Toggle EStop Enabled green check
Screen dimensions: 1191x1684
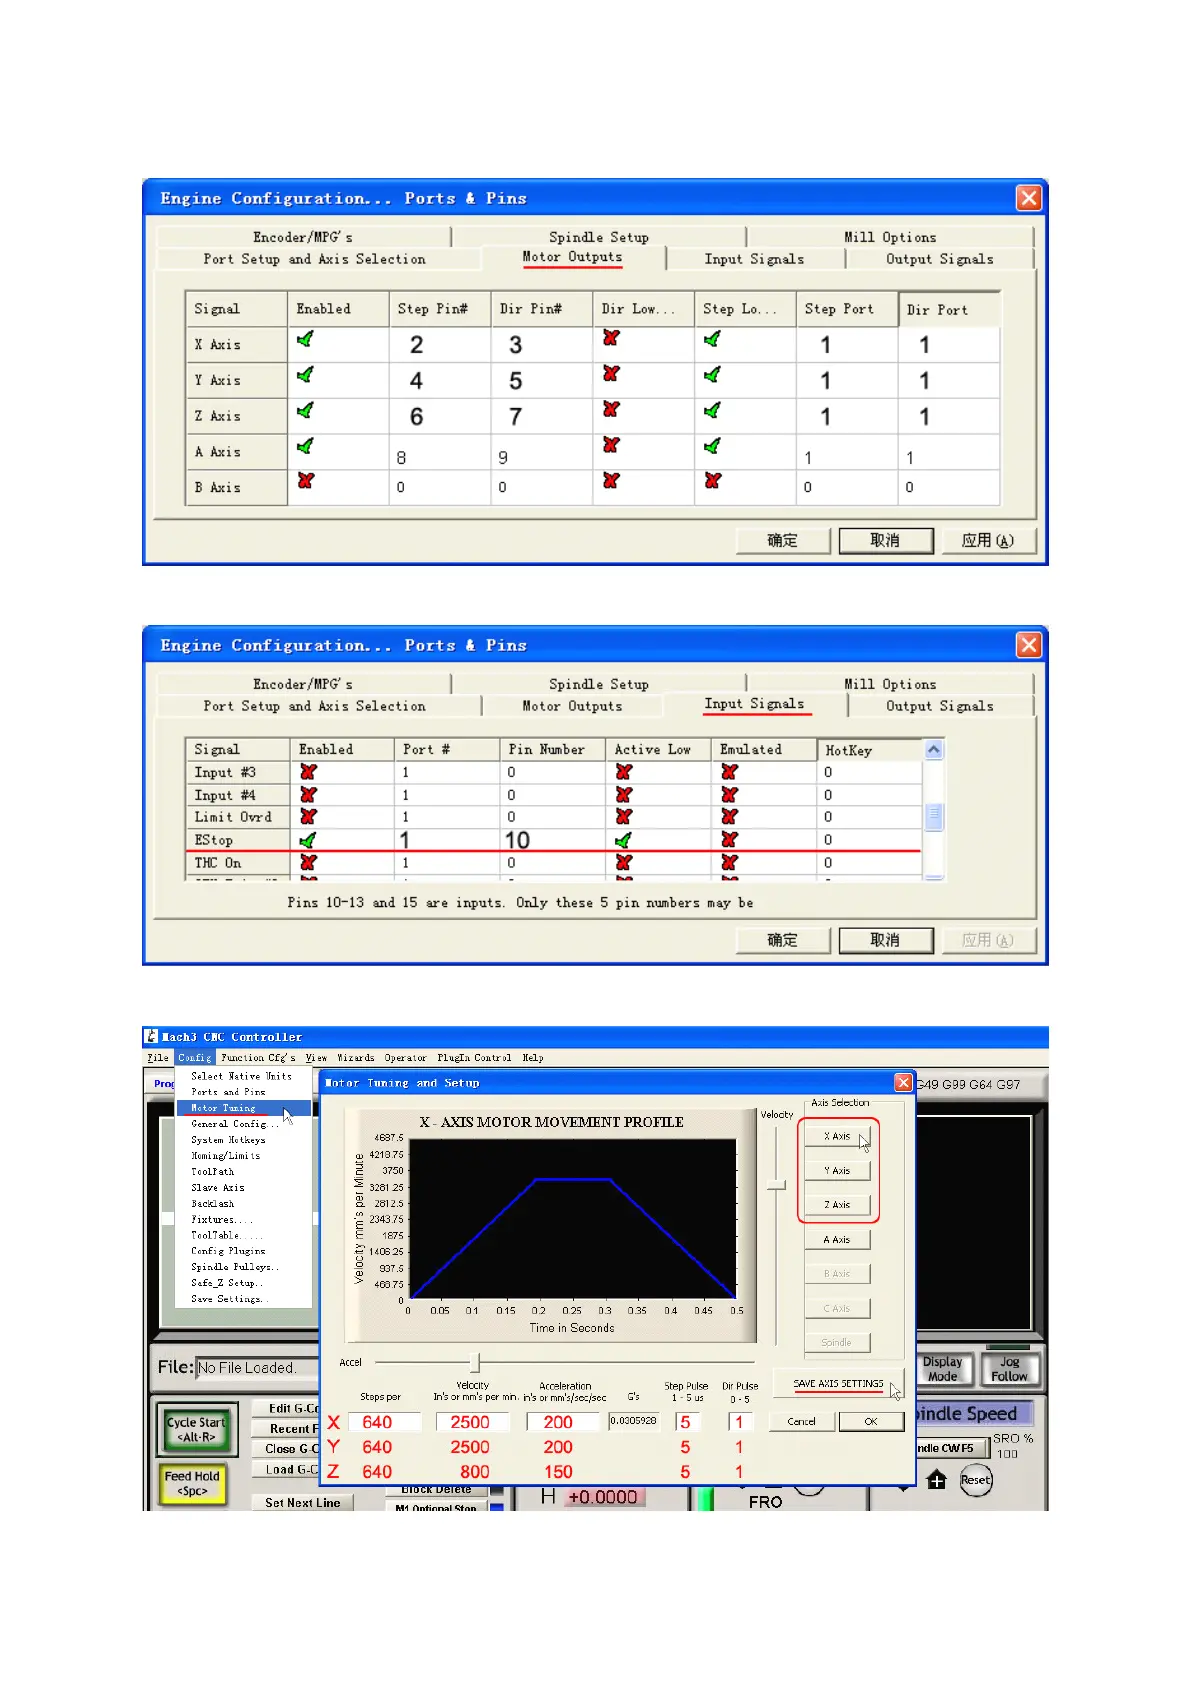(307, 840)
